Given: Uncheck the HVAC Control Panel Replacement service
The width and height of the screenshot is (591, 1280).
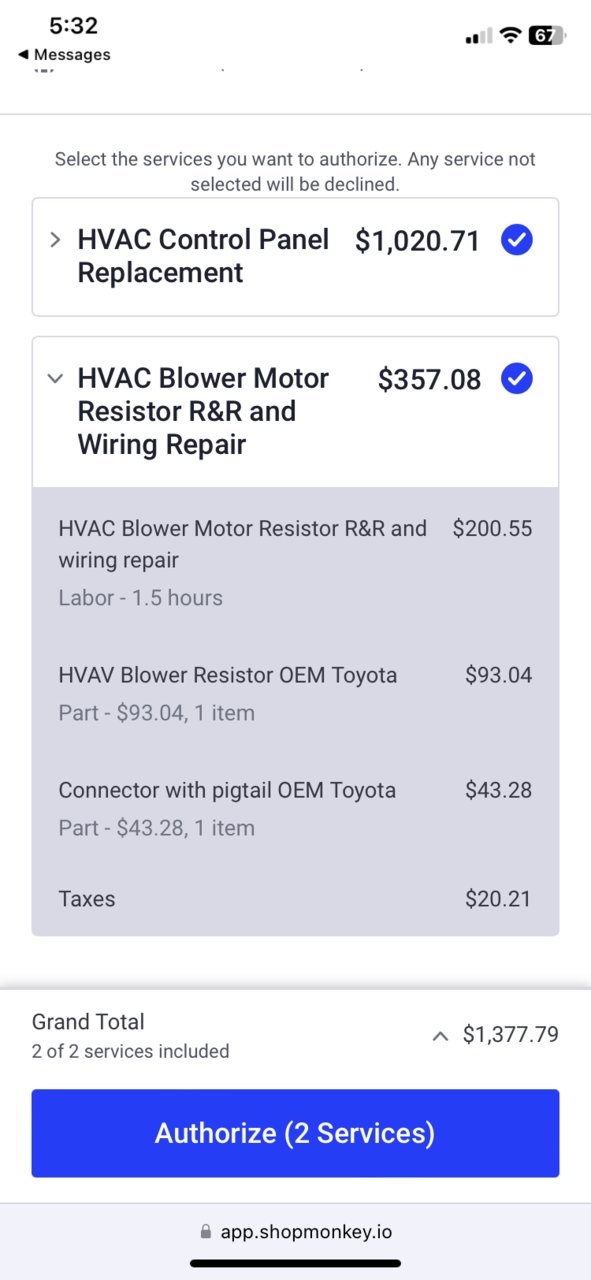Looking at the screenshot, I should [517, 240].
